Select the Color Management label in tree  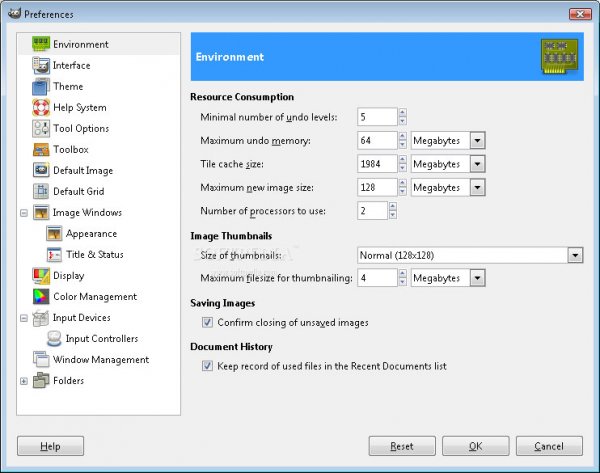point(95,297)
